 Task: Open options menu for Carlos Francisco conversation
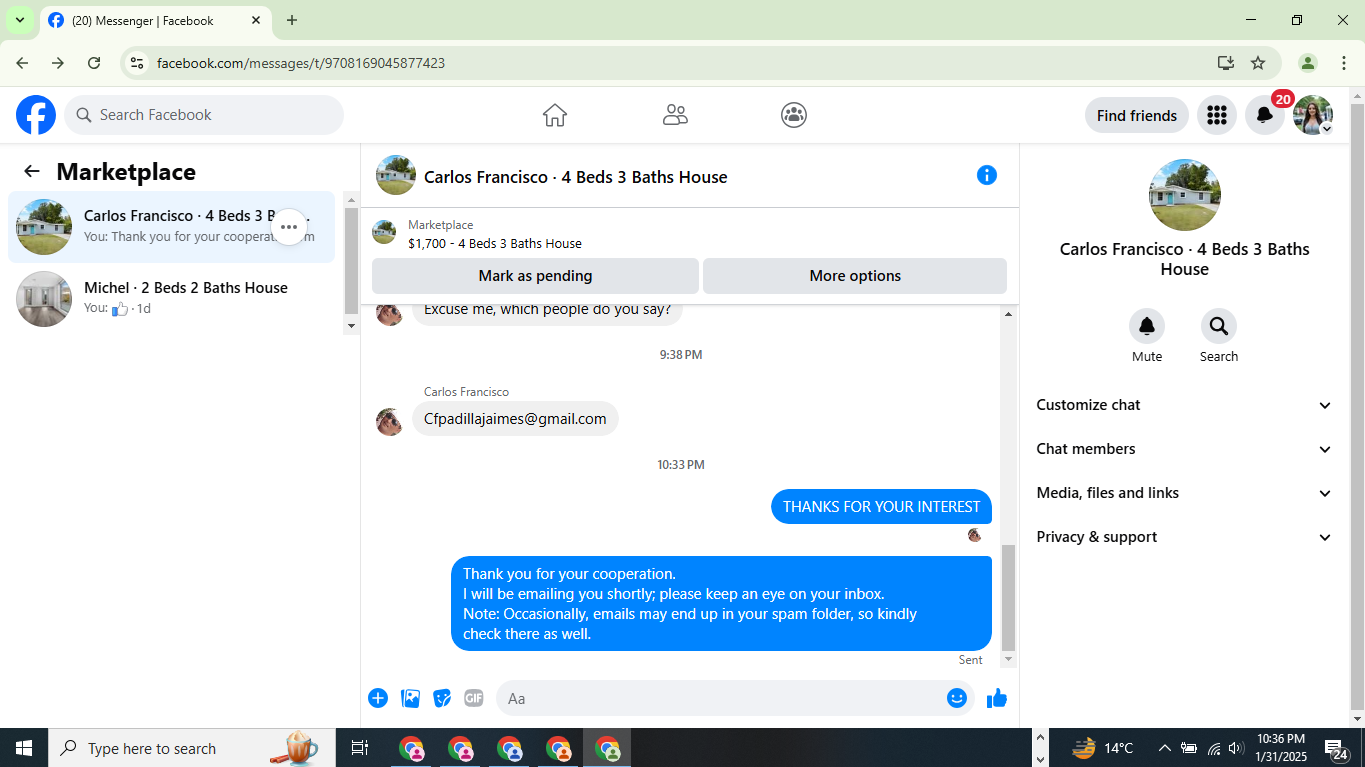tap(289, 227)
